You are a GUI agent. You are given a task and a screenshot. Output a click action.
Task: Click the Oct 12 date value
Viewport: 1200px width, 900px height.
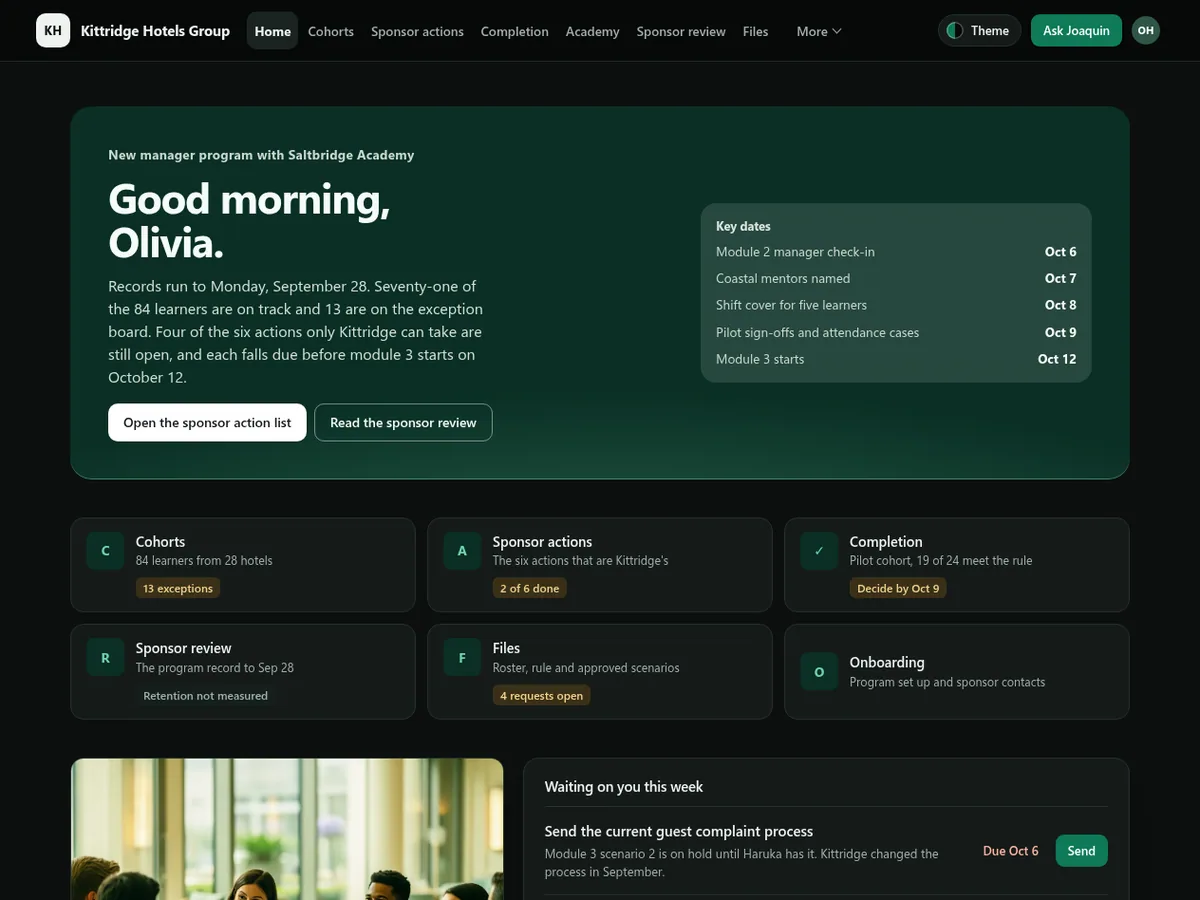point(1057,359)
